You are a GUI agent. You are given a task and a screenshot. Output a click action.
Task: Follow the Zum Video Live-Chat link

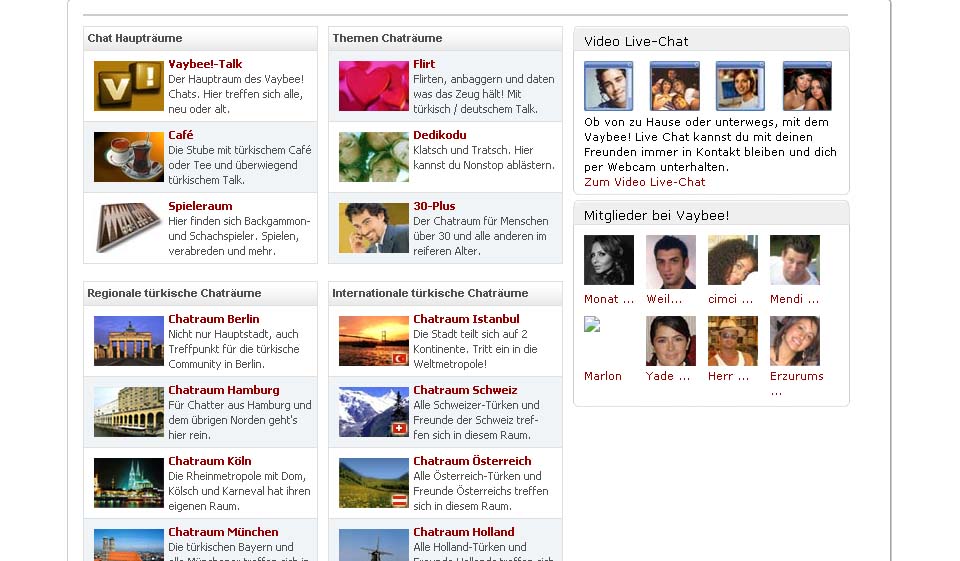tap(644, 182)
